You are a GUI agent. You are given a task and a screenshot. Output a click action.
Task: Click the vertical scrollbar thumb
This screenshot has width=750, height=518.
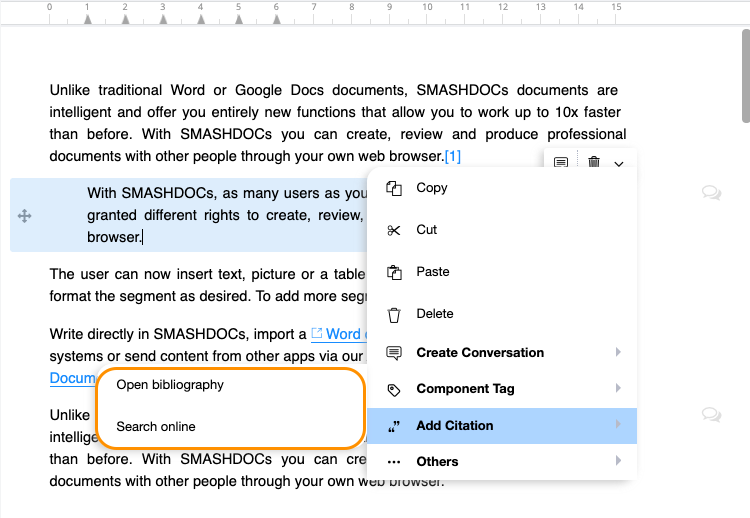coord(746,76)
